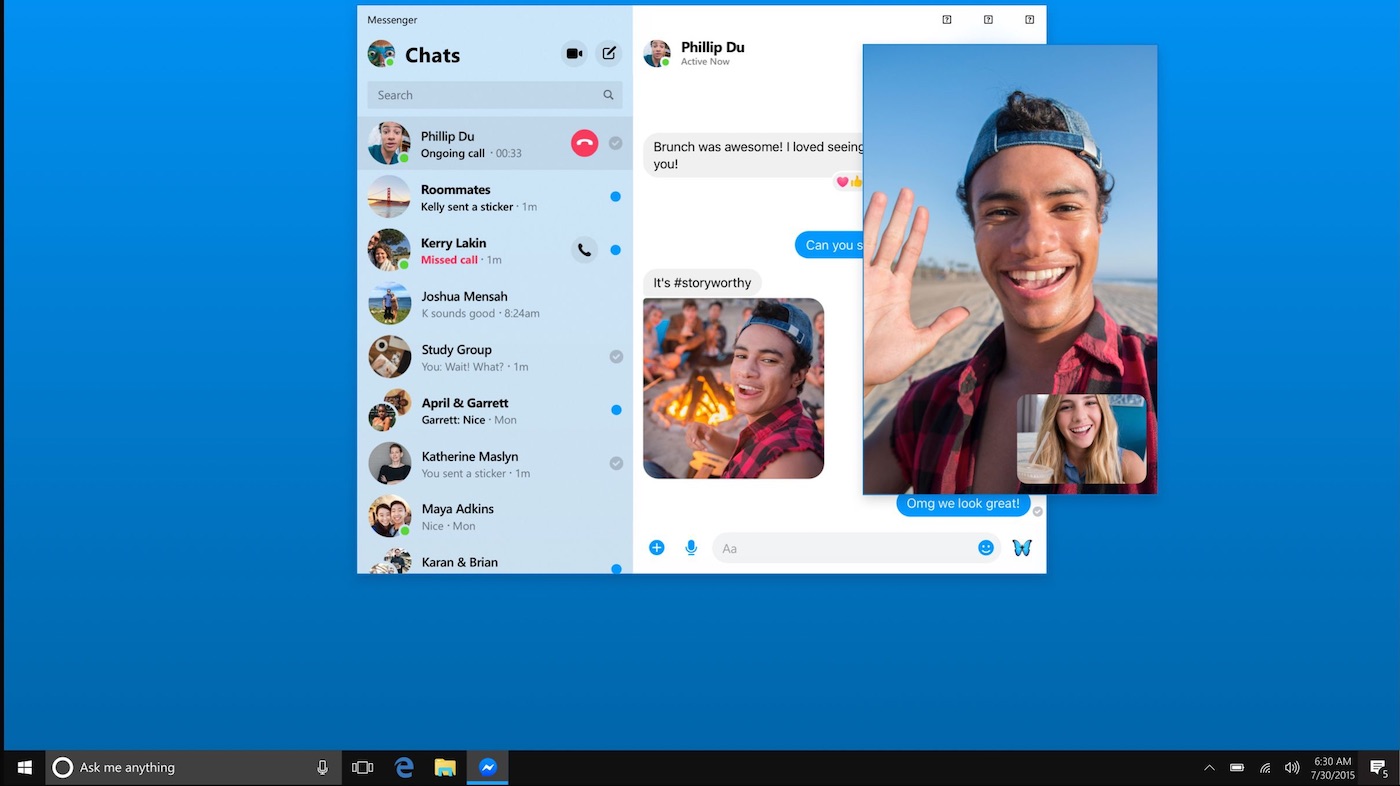The height and width of the screenshot is (786, 1400).
Task: Compose a new message with the pencil icon
Action: [x=609, y=54]
